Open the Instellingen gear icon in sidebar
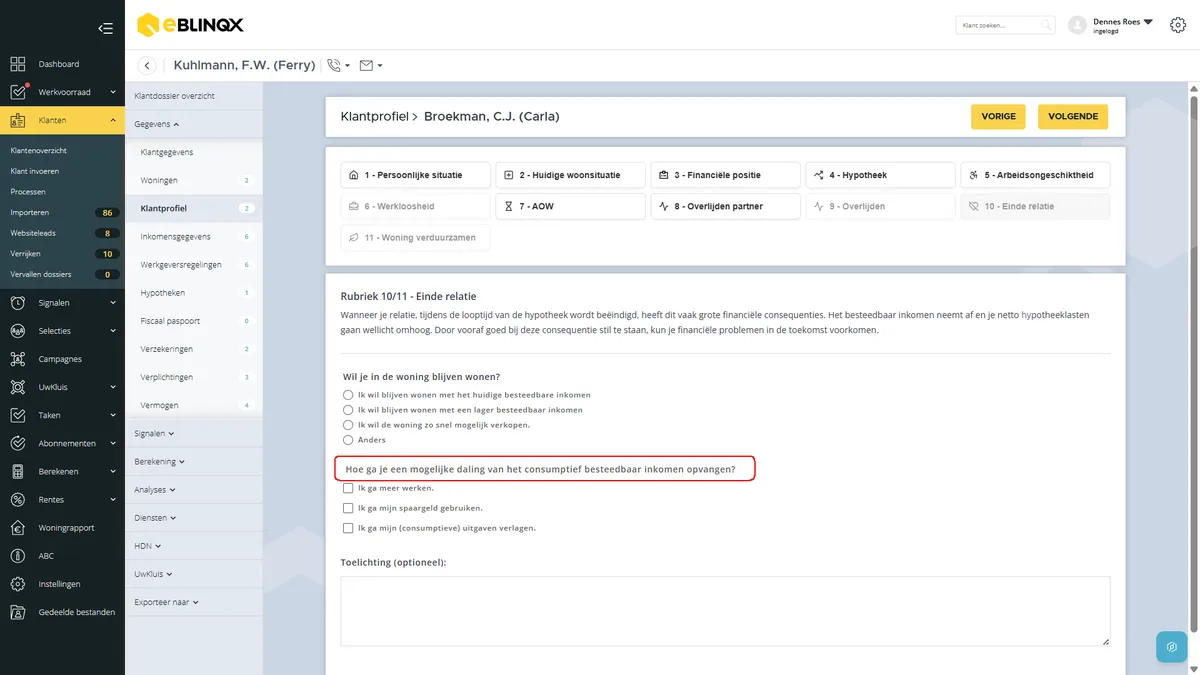The height and width of the screenshot is (675, 1200). pos(18,584)
